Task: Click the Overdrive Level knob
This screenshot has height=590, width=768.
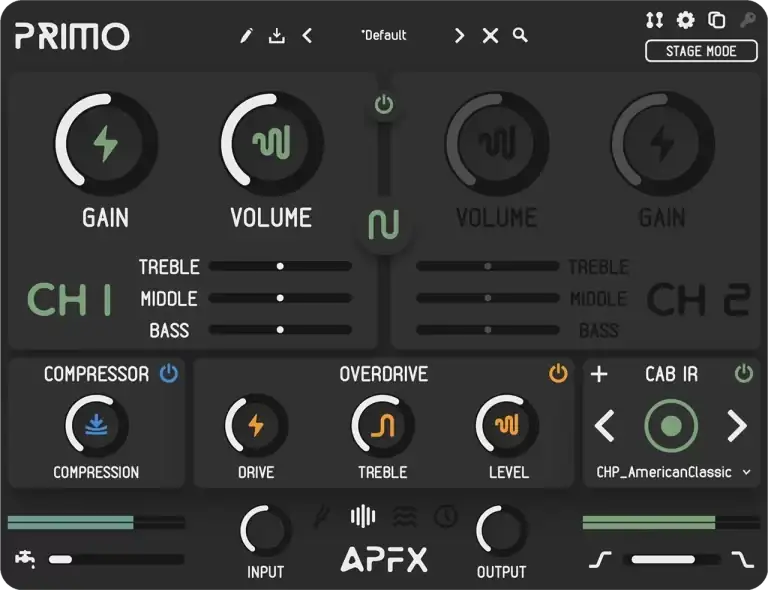Action: coord(507,425)
